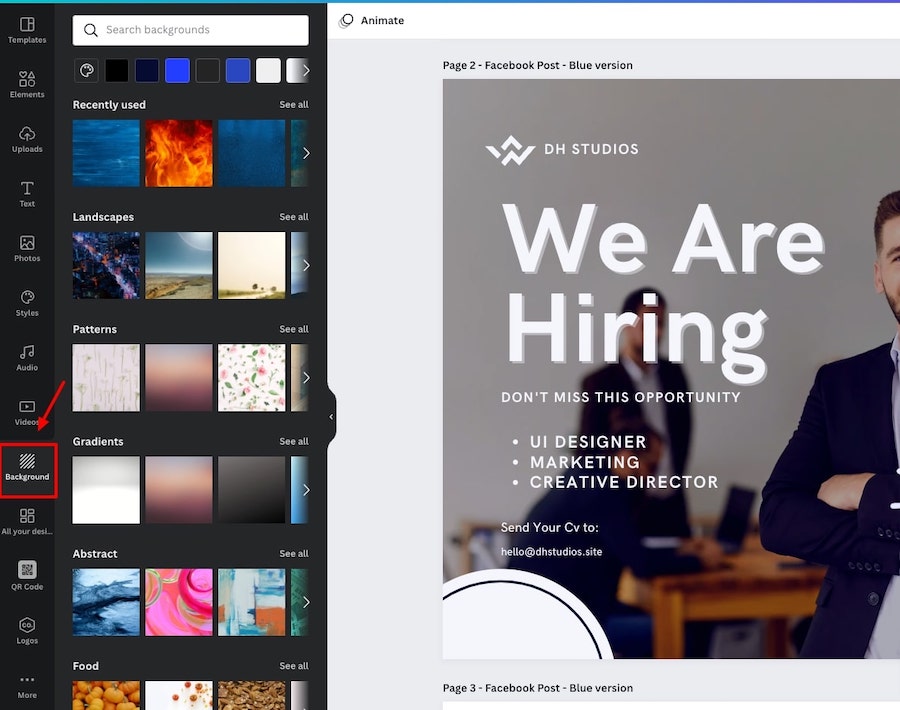
Task: Select the desert moon landscape
Action: point(179,265)
